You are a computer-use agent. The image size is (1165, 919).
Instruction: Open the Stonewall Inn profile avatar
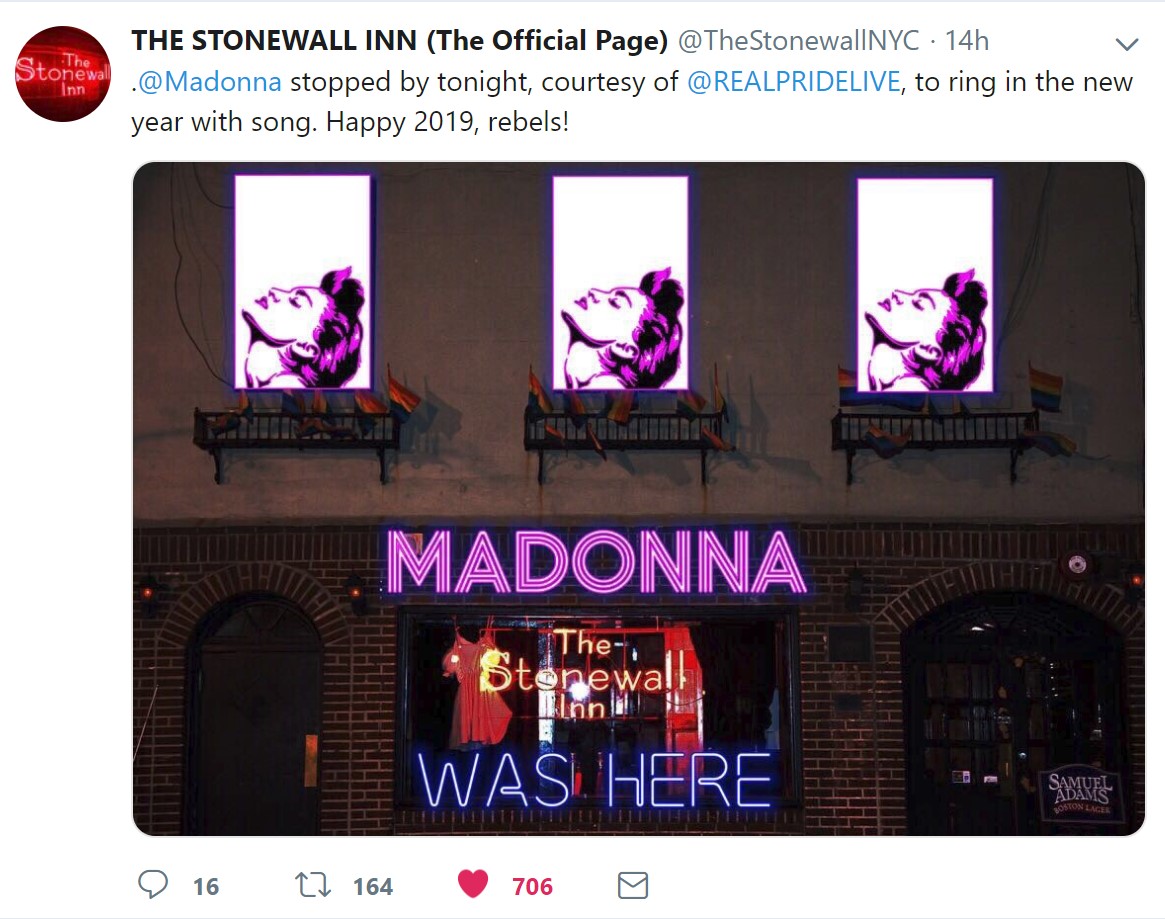pos(62,74)
